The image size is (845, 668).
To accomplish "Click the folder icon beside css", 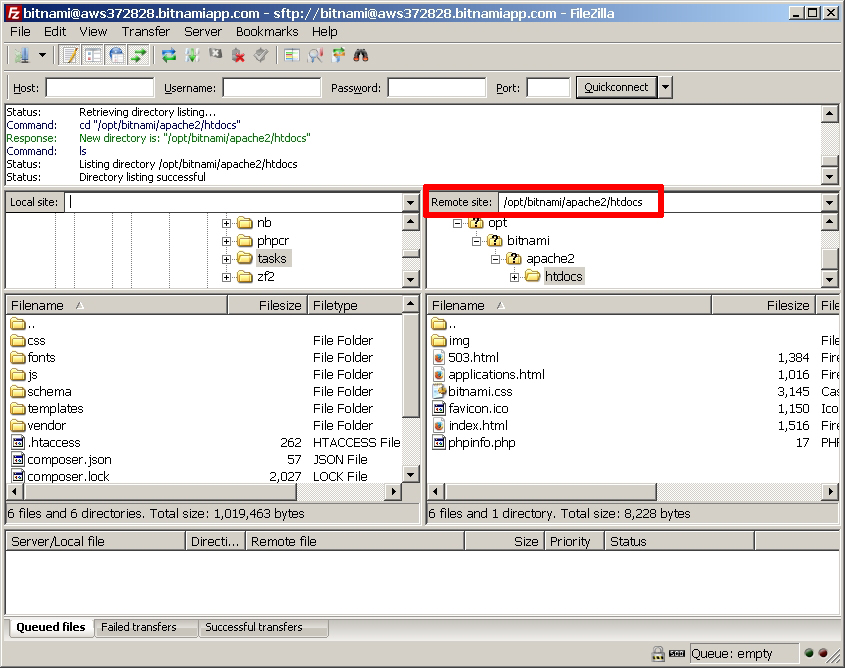I will [18, 340].
